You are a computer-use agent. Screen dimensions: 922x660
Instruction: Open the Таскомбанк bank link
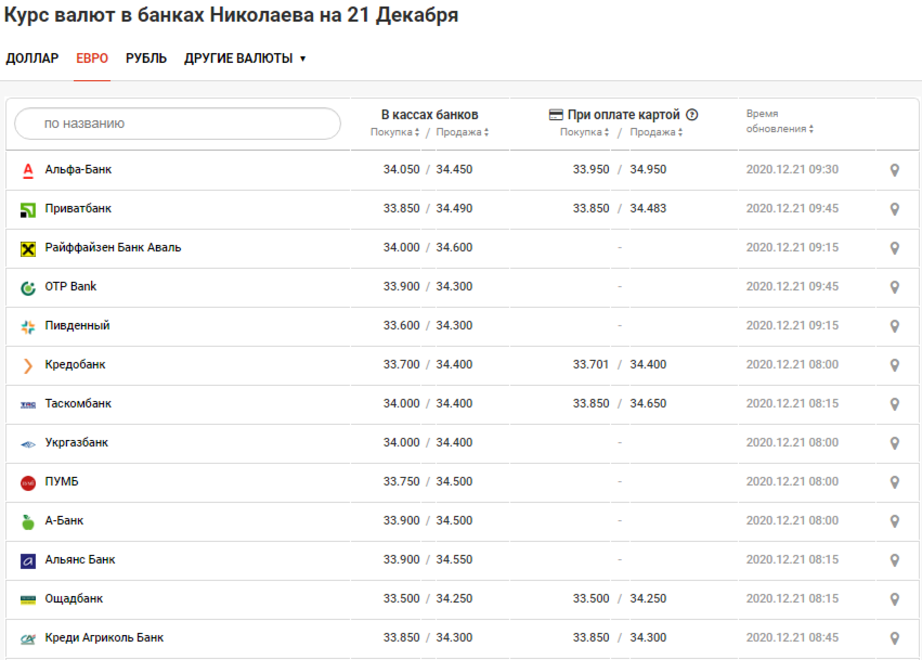pos(78,404)
